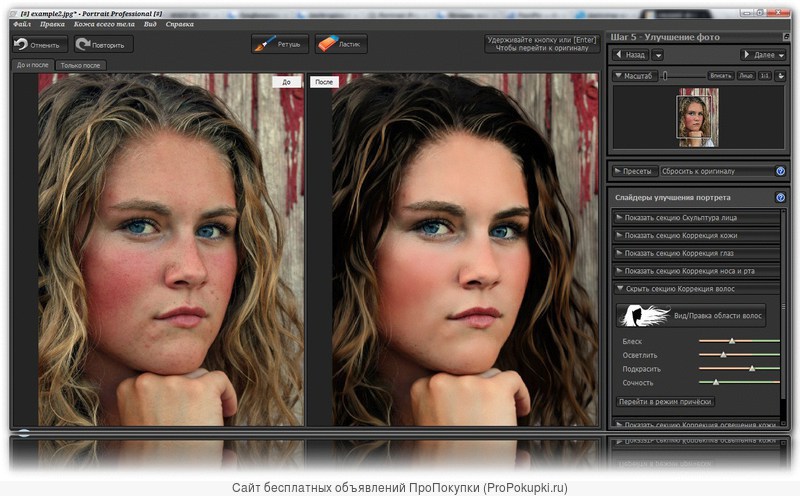Click the Назад back arrow button
The image size is (800, 496).
tap(631, 55)
